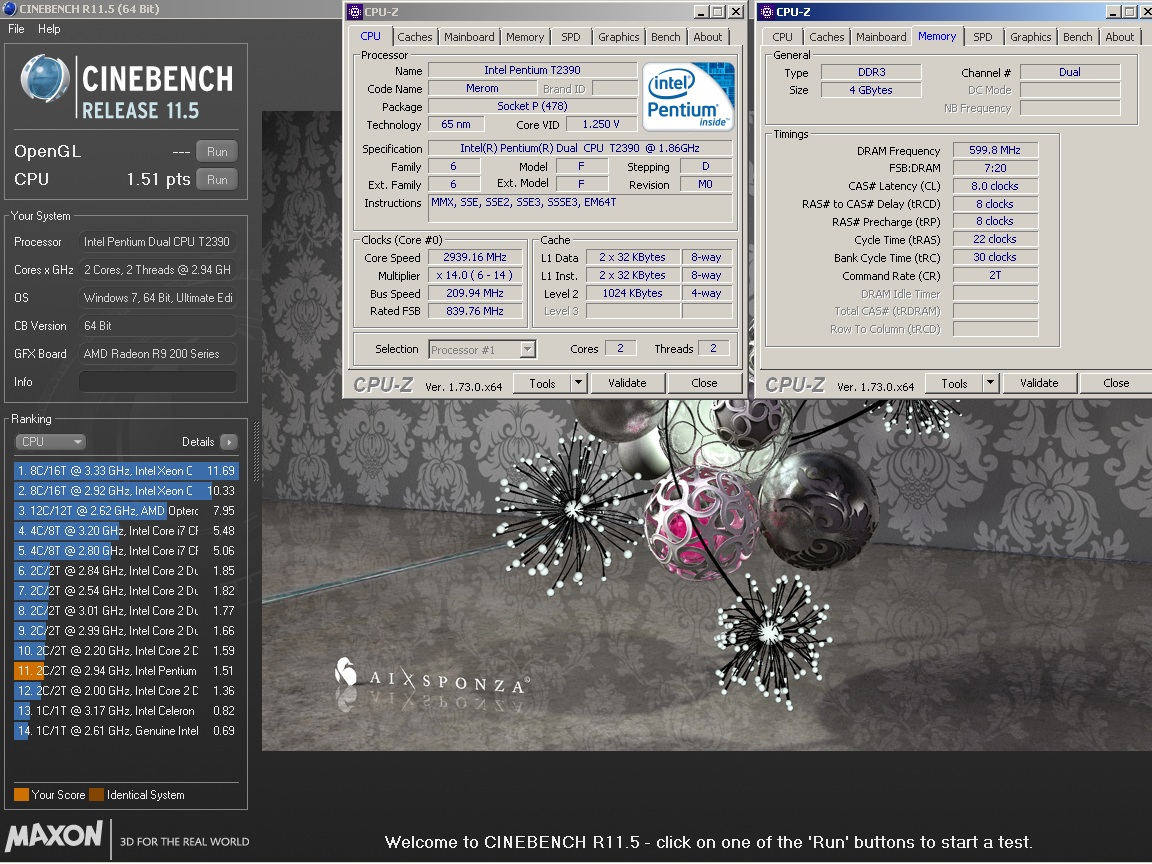
Task: Open the File menu in Cinebench
Action: 16,29
